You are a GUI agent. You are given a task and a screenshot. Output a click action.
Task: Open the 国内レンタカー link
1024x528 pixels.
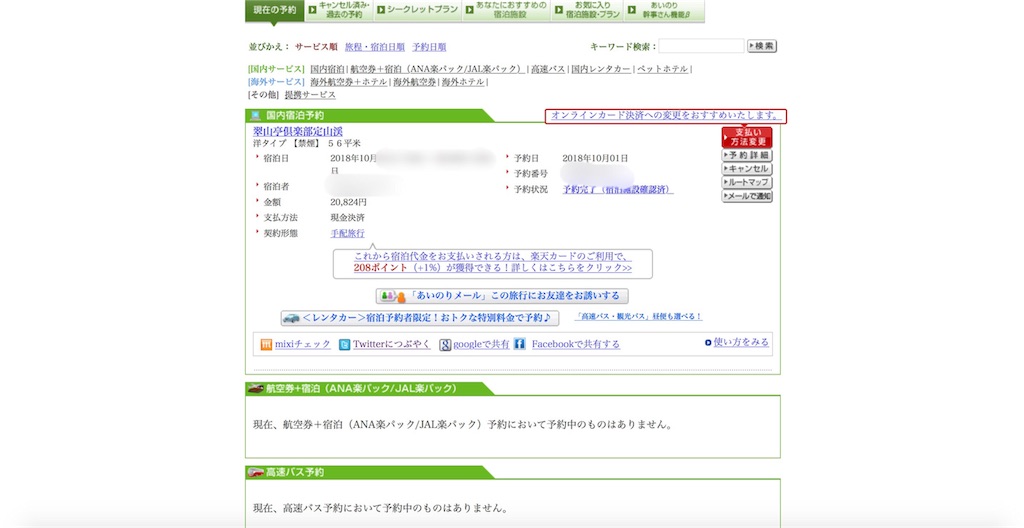(x=601, y=69)
